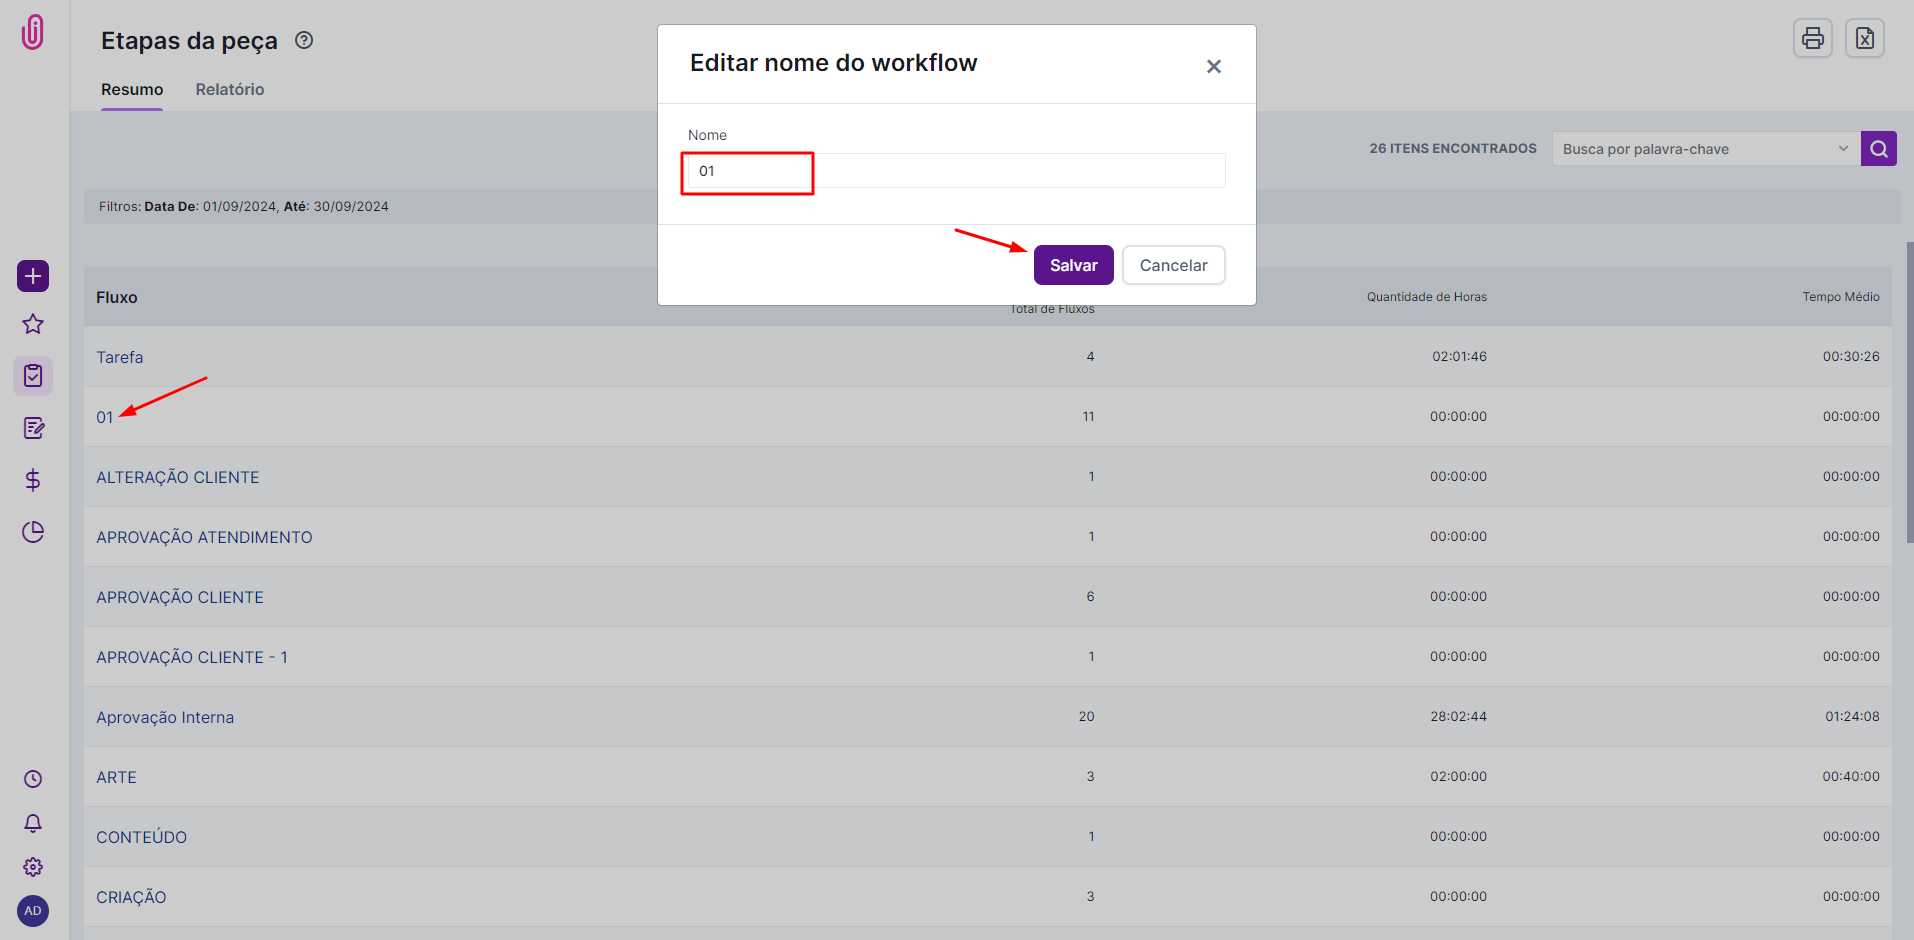1914x940 pixels.
Task: Click the Nome input field
Action: tap(955, 171)
